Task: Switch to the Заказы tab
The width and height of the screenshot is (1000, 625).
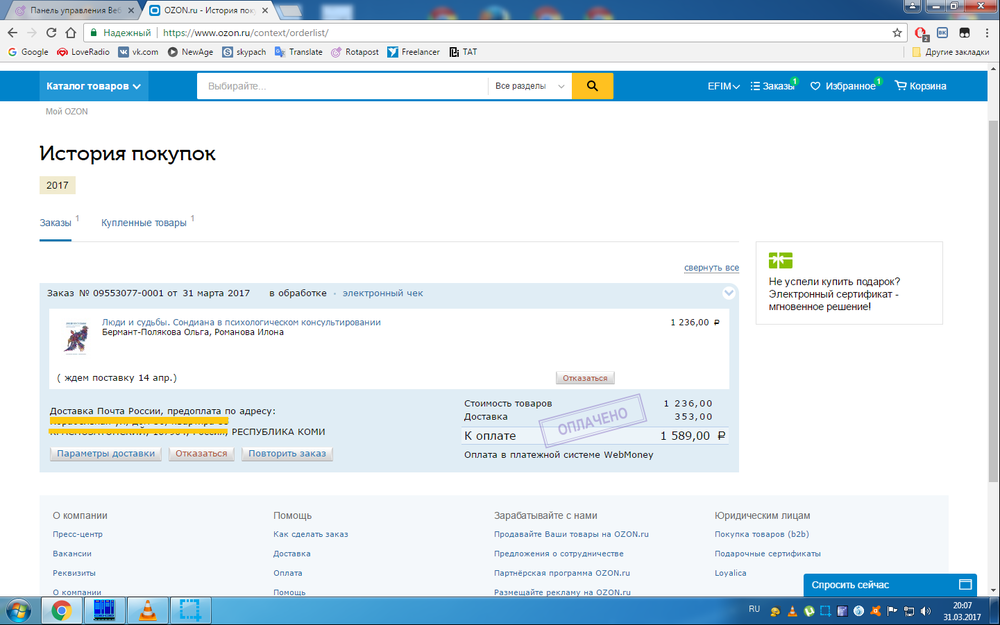Action: point(55,223)
